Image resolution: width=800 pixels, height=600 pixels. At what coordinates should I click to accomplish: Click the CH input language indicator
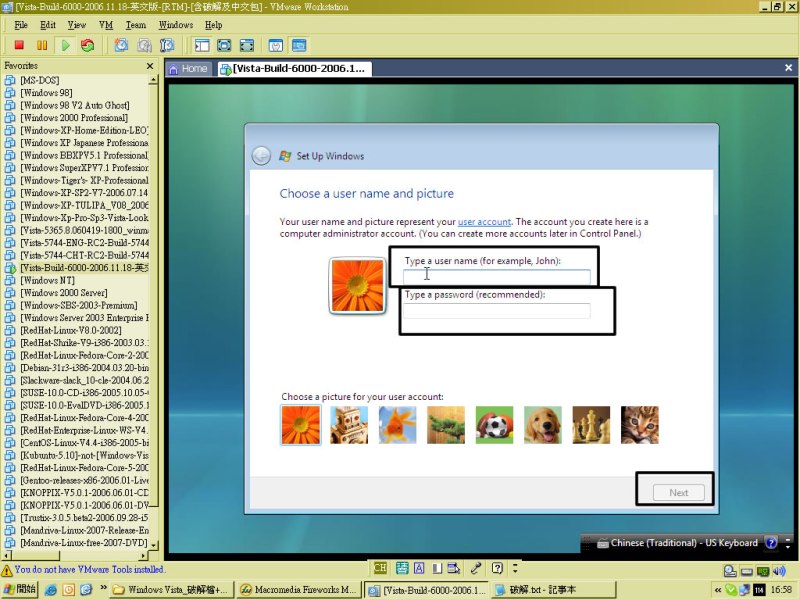[x=380, y=568]
